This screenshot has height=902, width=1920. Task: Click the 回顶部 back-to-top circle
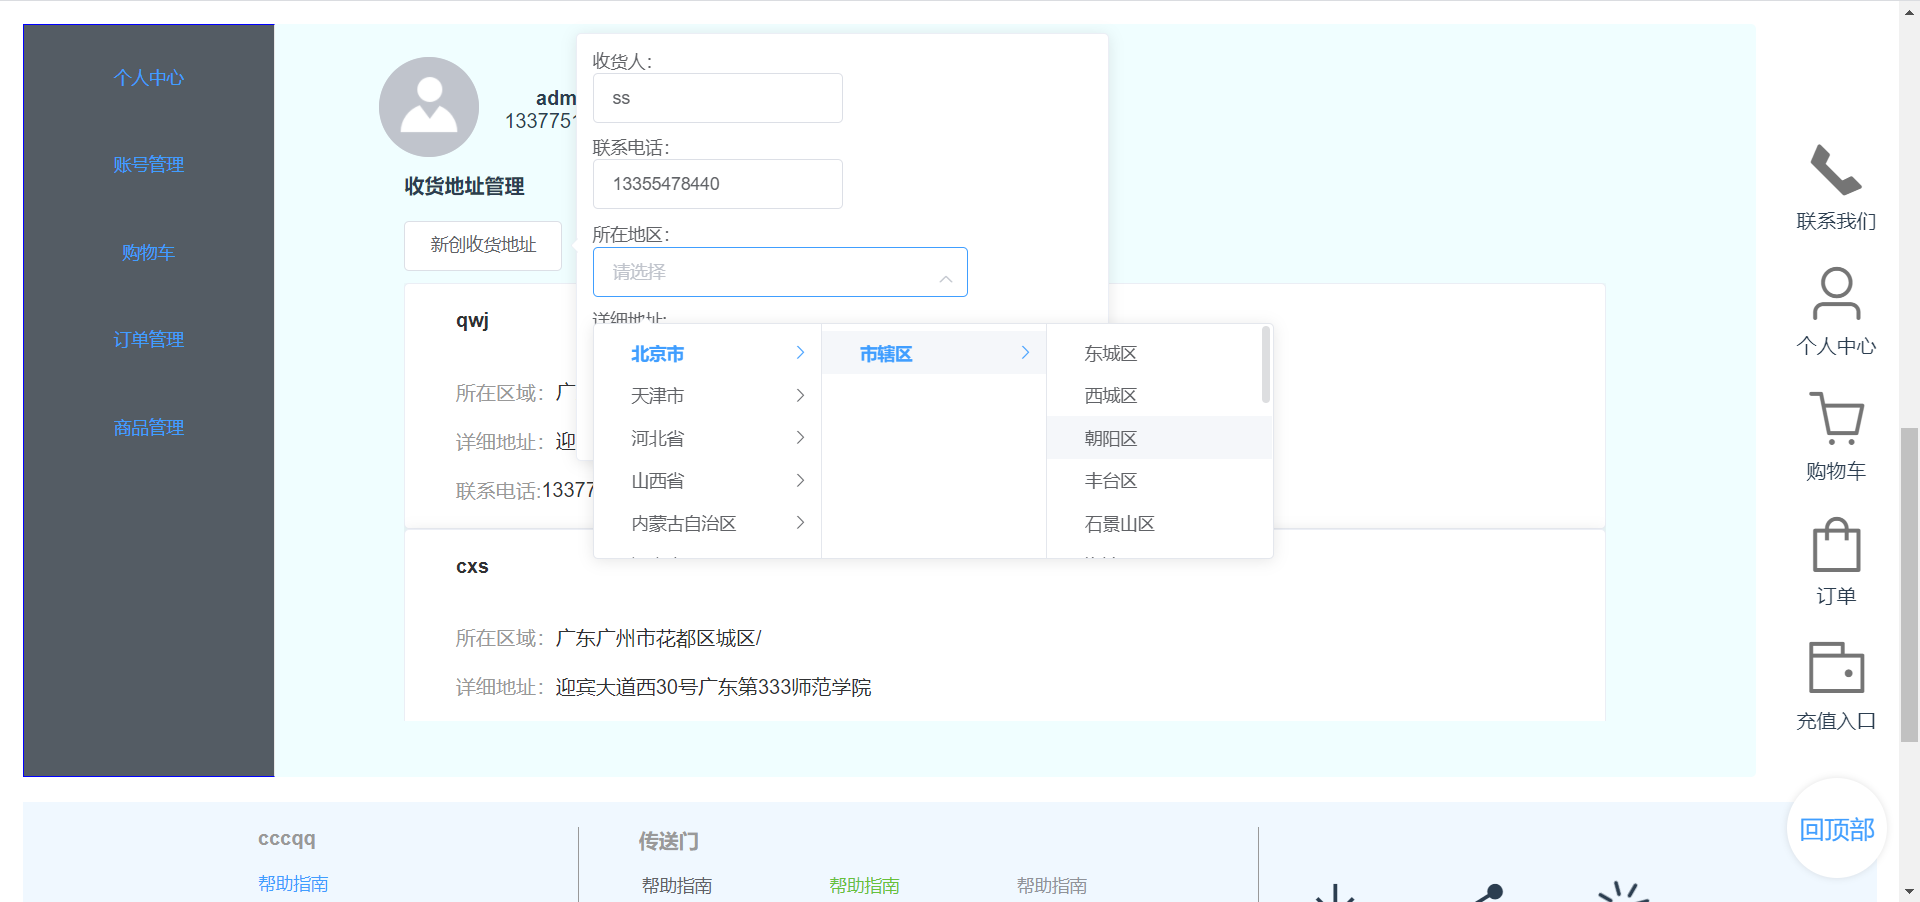click(x=1836, y=829)
